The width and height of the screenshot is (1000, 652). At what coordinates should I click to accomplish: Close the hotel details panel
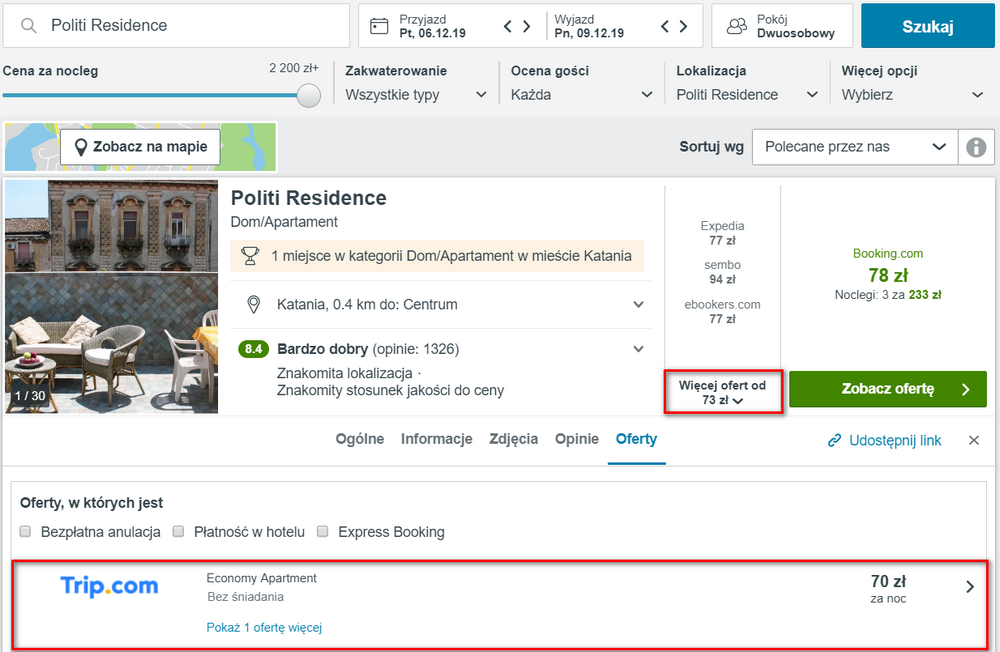[973, 440]
